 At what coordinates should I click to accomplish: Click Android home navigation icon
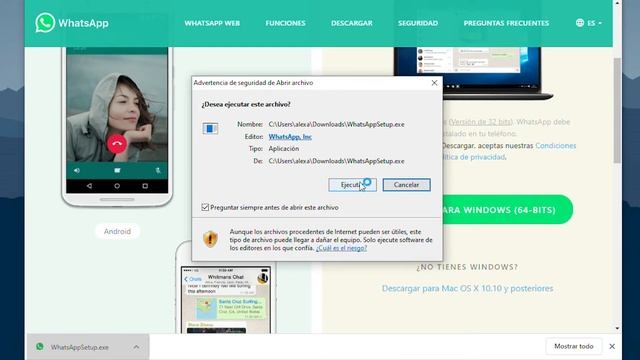(117, 186)
